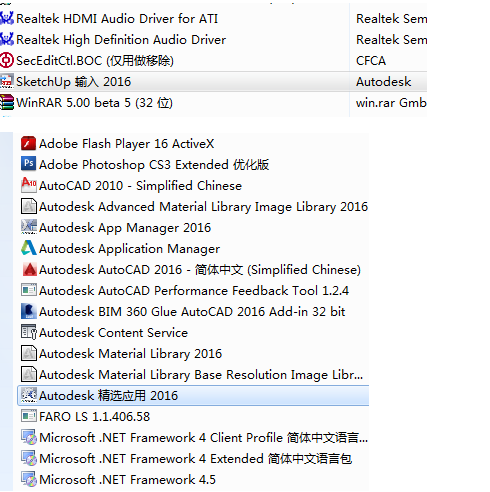
Task: Click the Photoshop CS3 Extended Ps icon
Action: [28, 164]
